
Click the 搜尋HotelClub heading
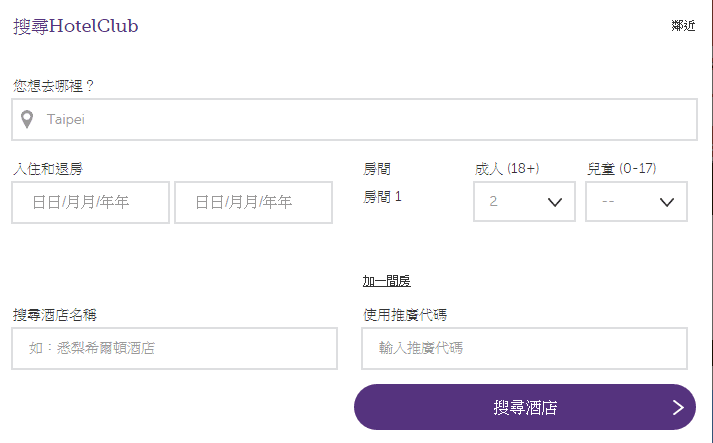click(x=76, y=26)
